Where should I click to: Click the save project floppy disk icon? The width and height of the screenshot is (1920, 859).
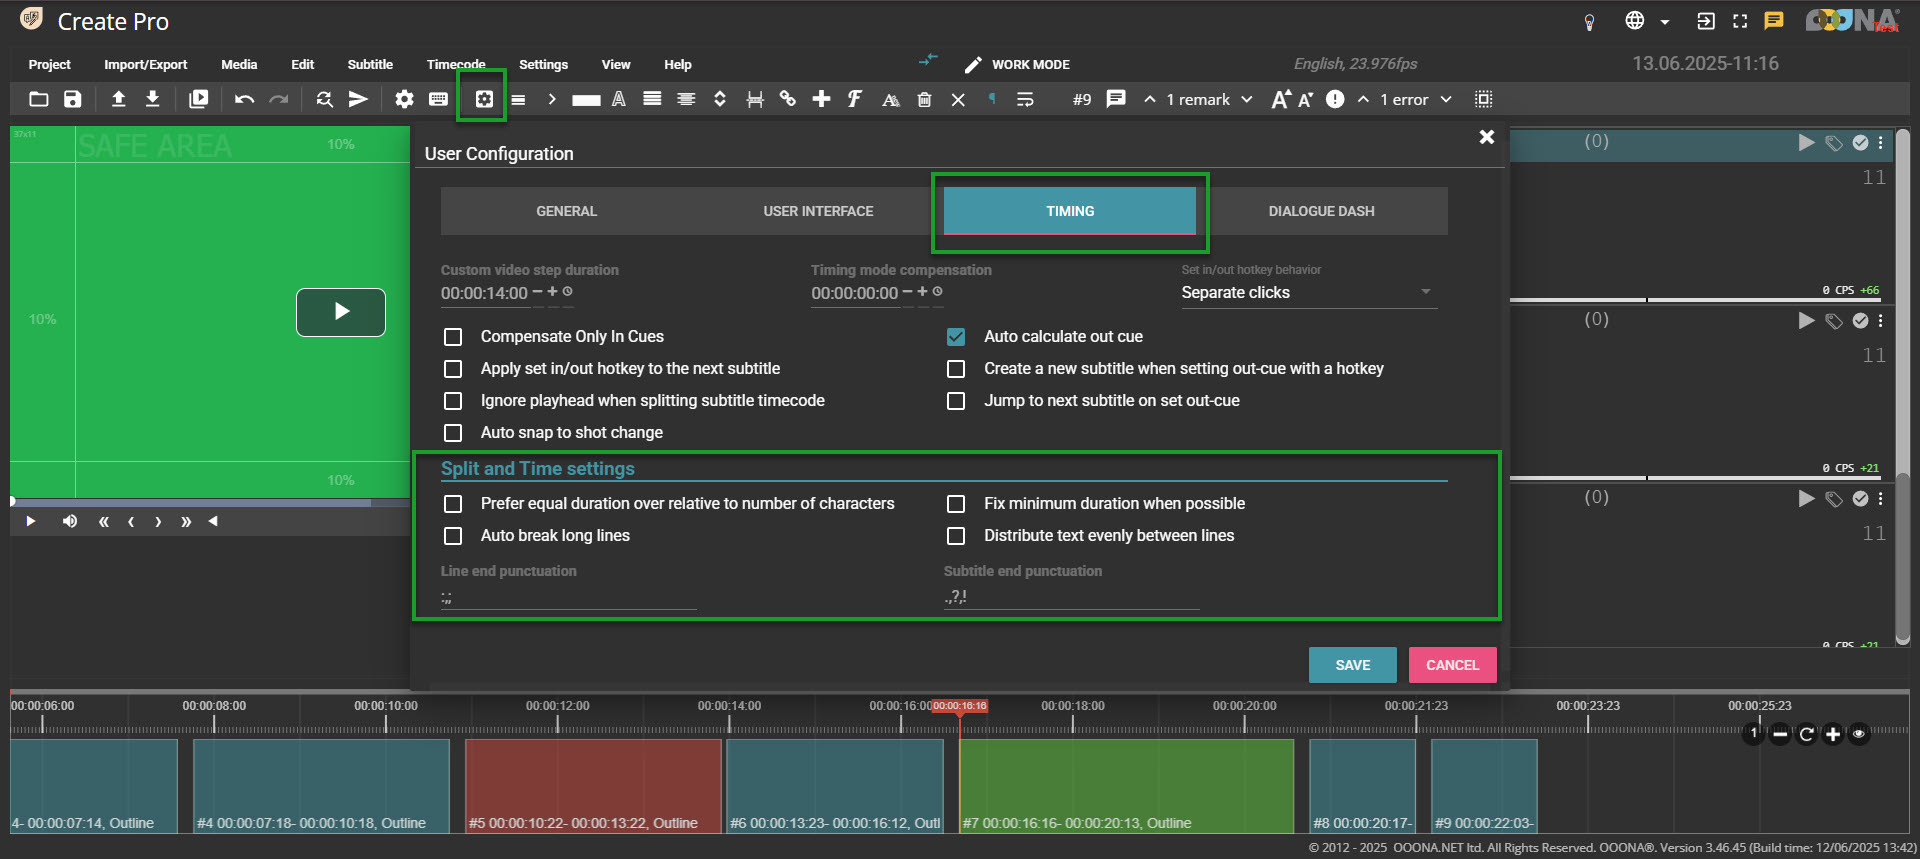point(72,99)
